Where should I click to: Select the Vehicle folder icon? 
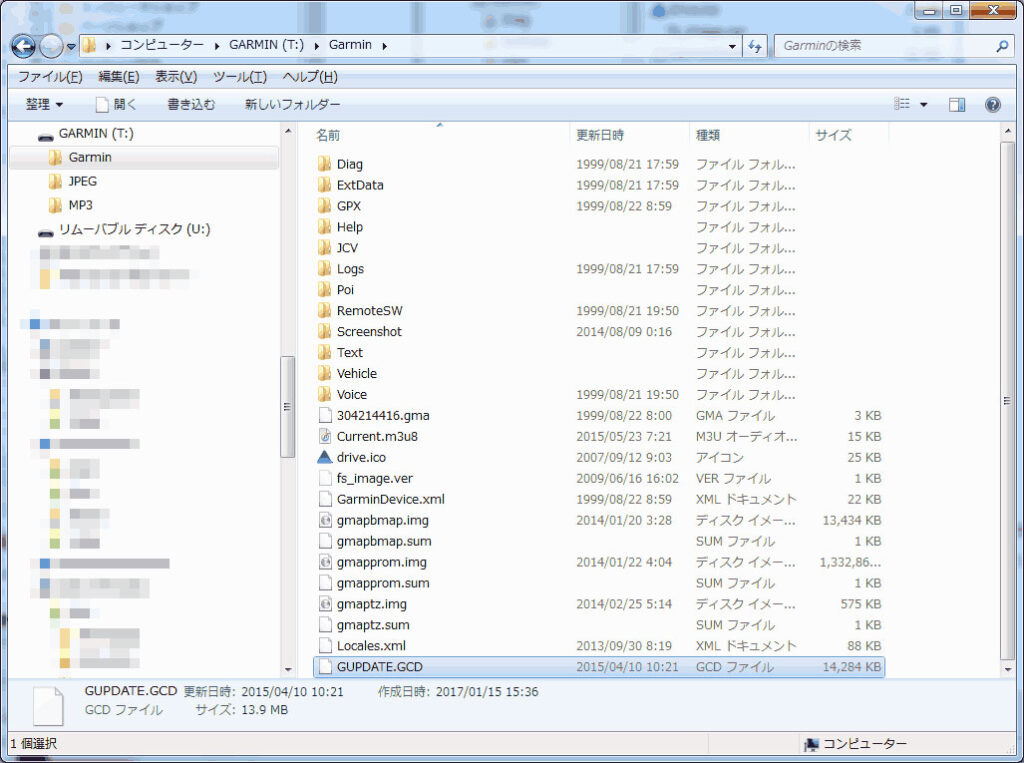click(325, 373)
